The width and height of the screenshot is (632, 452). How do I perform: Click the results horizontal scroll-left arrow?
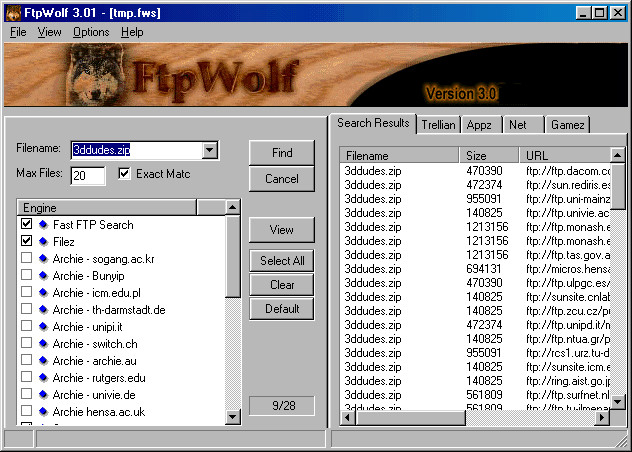click(x=347, y=418)
